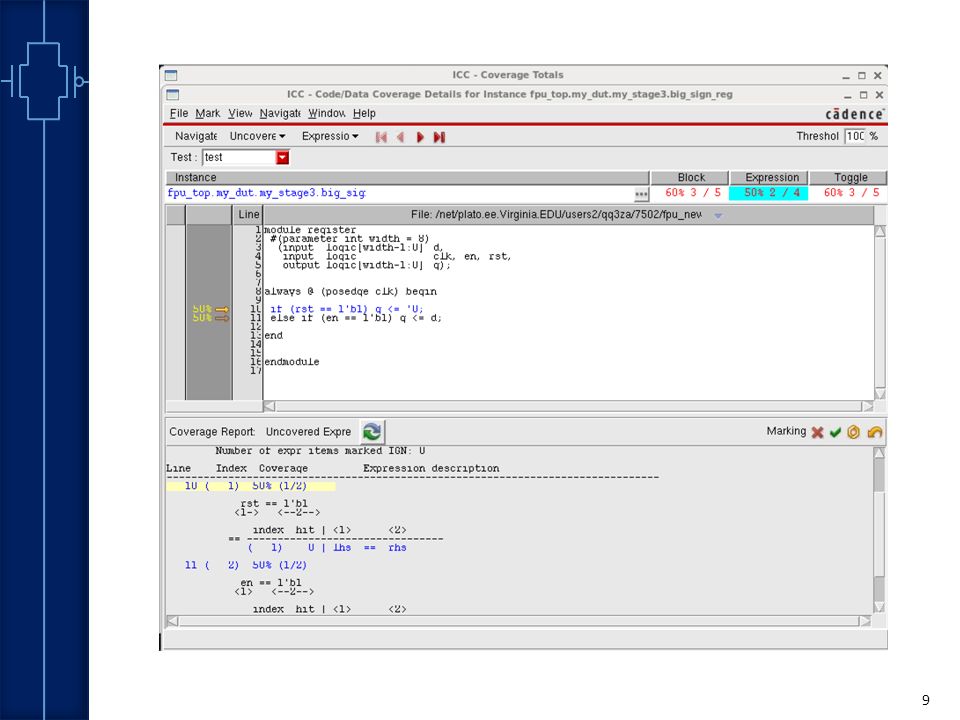Click the ellipsis button beside instance name

coord(641,194)
